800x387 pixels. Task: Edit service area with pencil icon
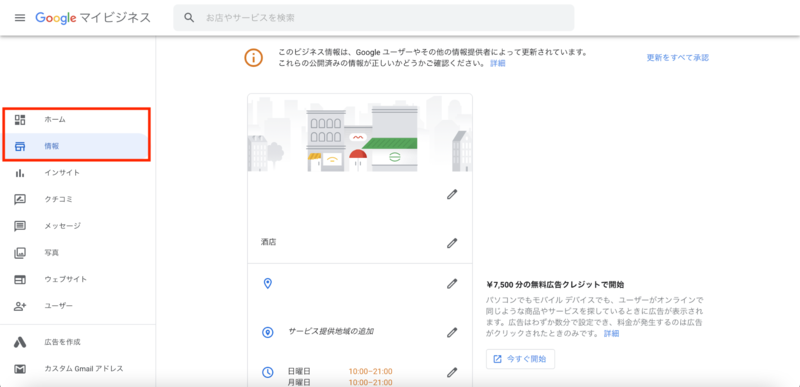pos(452,332)
